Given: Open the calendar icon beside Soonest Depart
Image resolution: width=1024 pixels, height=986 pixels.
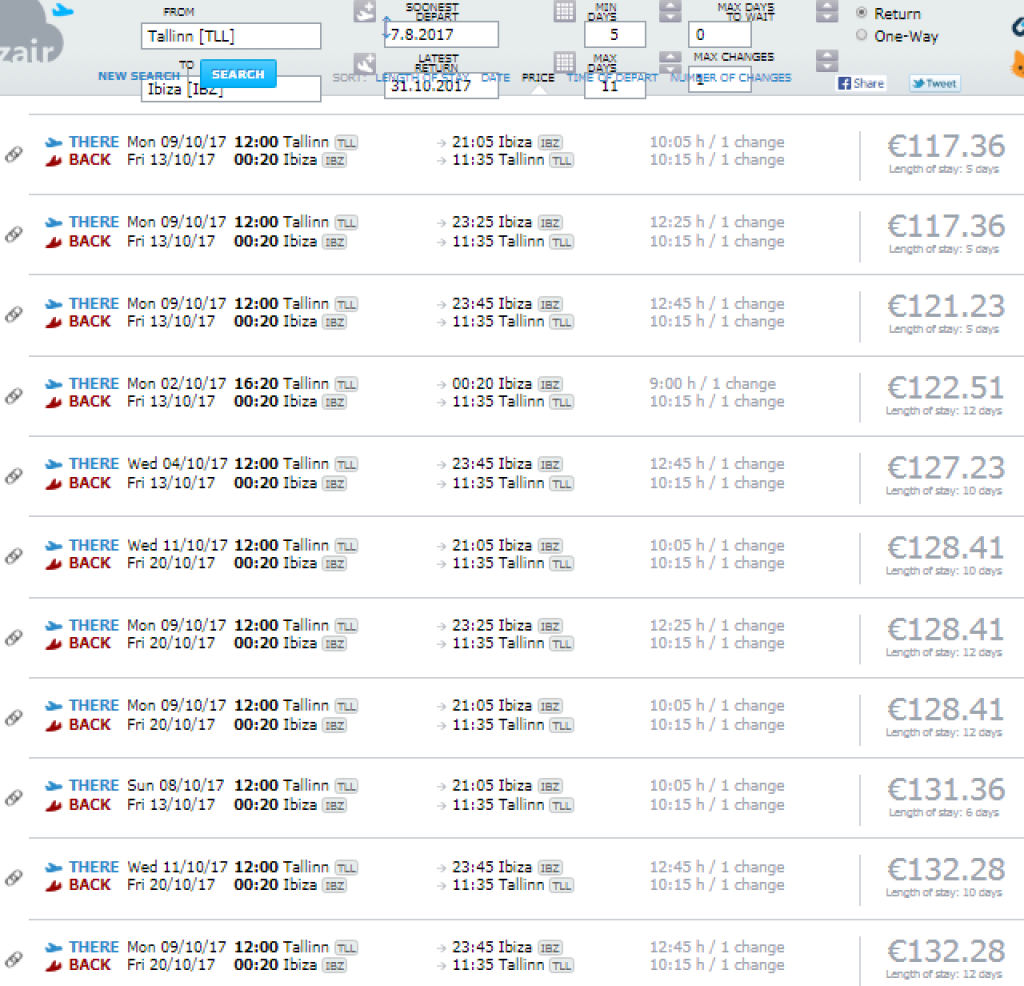Looking at the screenshot, I should tap(565, 12).
